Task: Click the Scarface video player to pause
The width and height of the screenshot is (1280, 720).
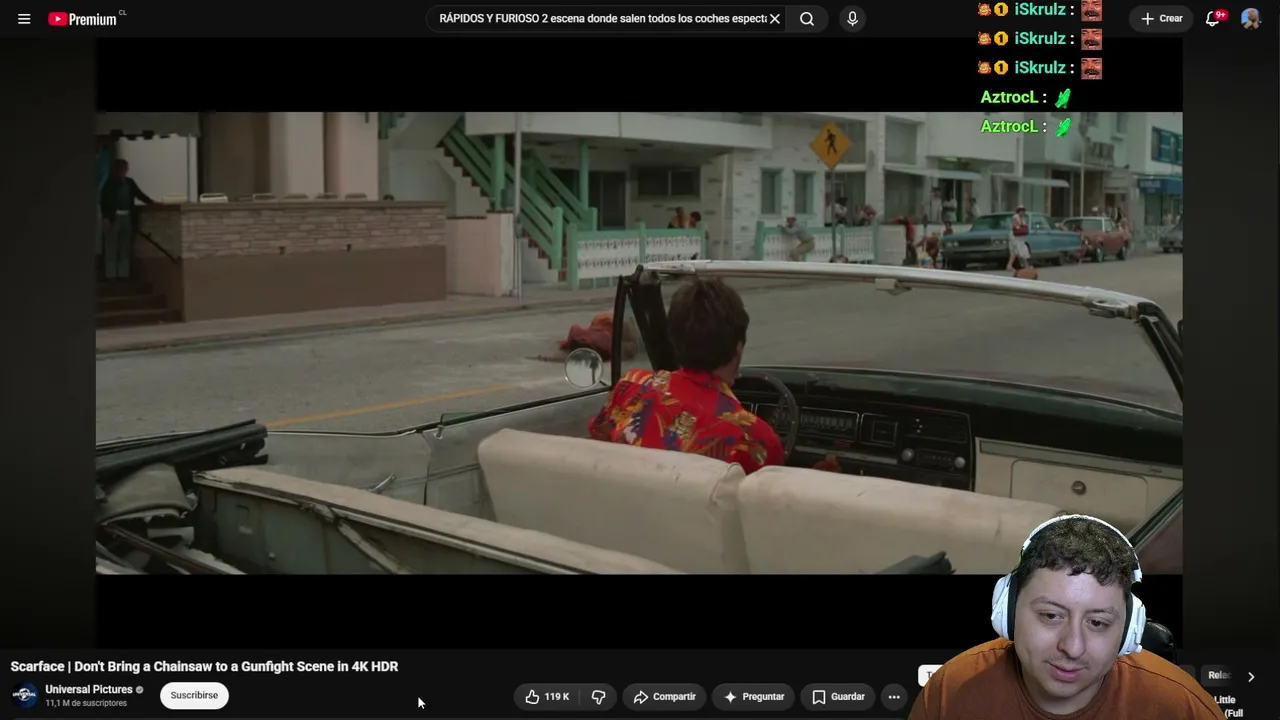Action: (638, 342)
